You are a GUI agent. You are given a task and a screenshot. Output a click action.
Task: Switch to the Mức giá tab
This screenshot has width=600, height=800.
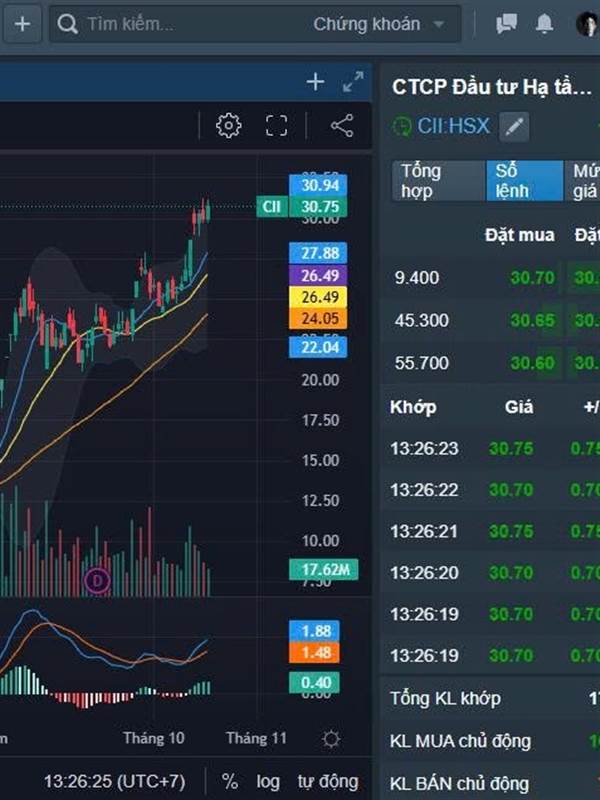(x=583, y=181)
